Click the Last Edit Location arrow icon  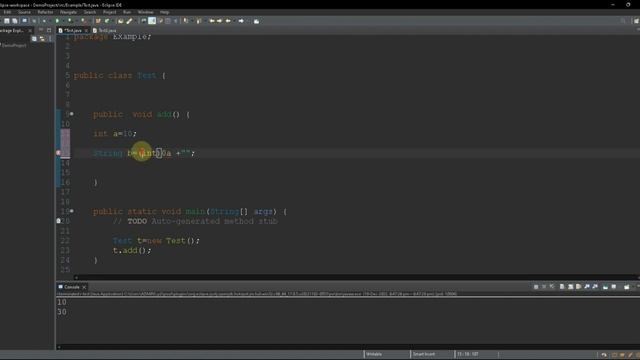[x=212, y=21]
